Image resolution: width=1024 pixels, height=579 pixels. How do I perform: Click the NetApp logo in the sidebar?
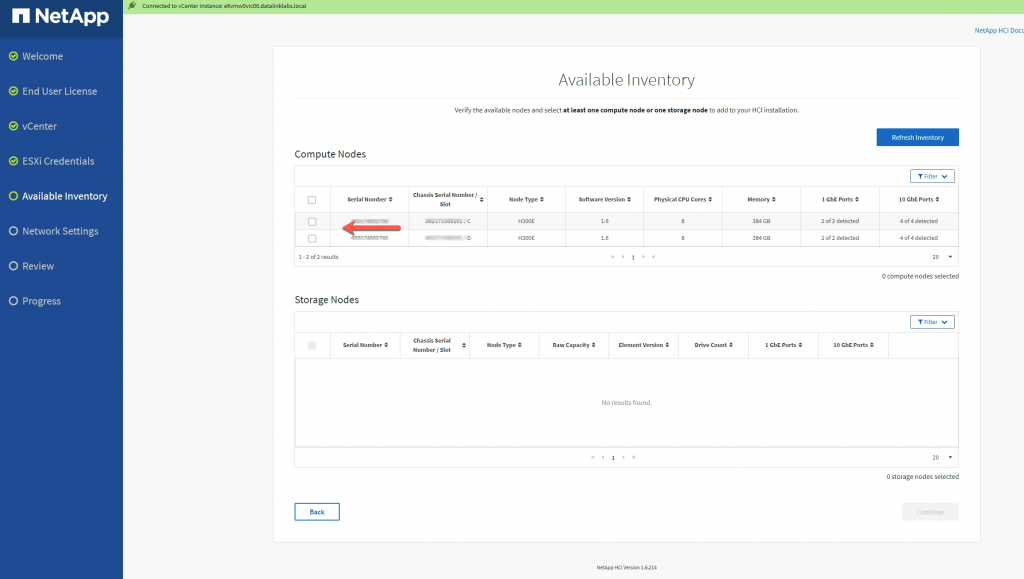point(61,16)
